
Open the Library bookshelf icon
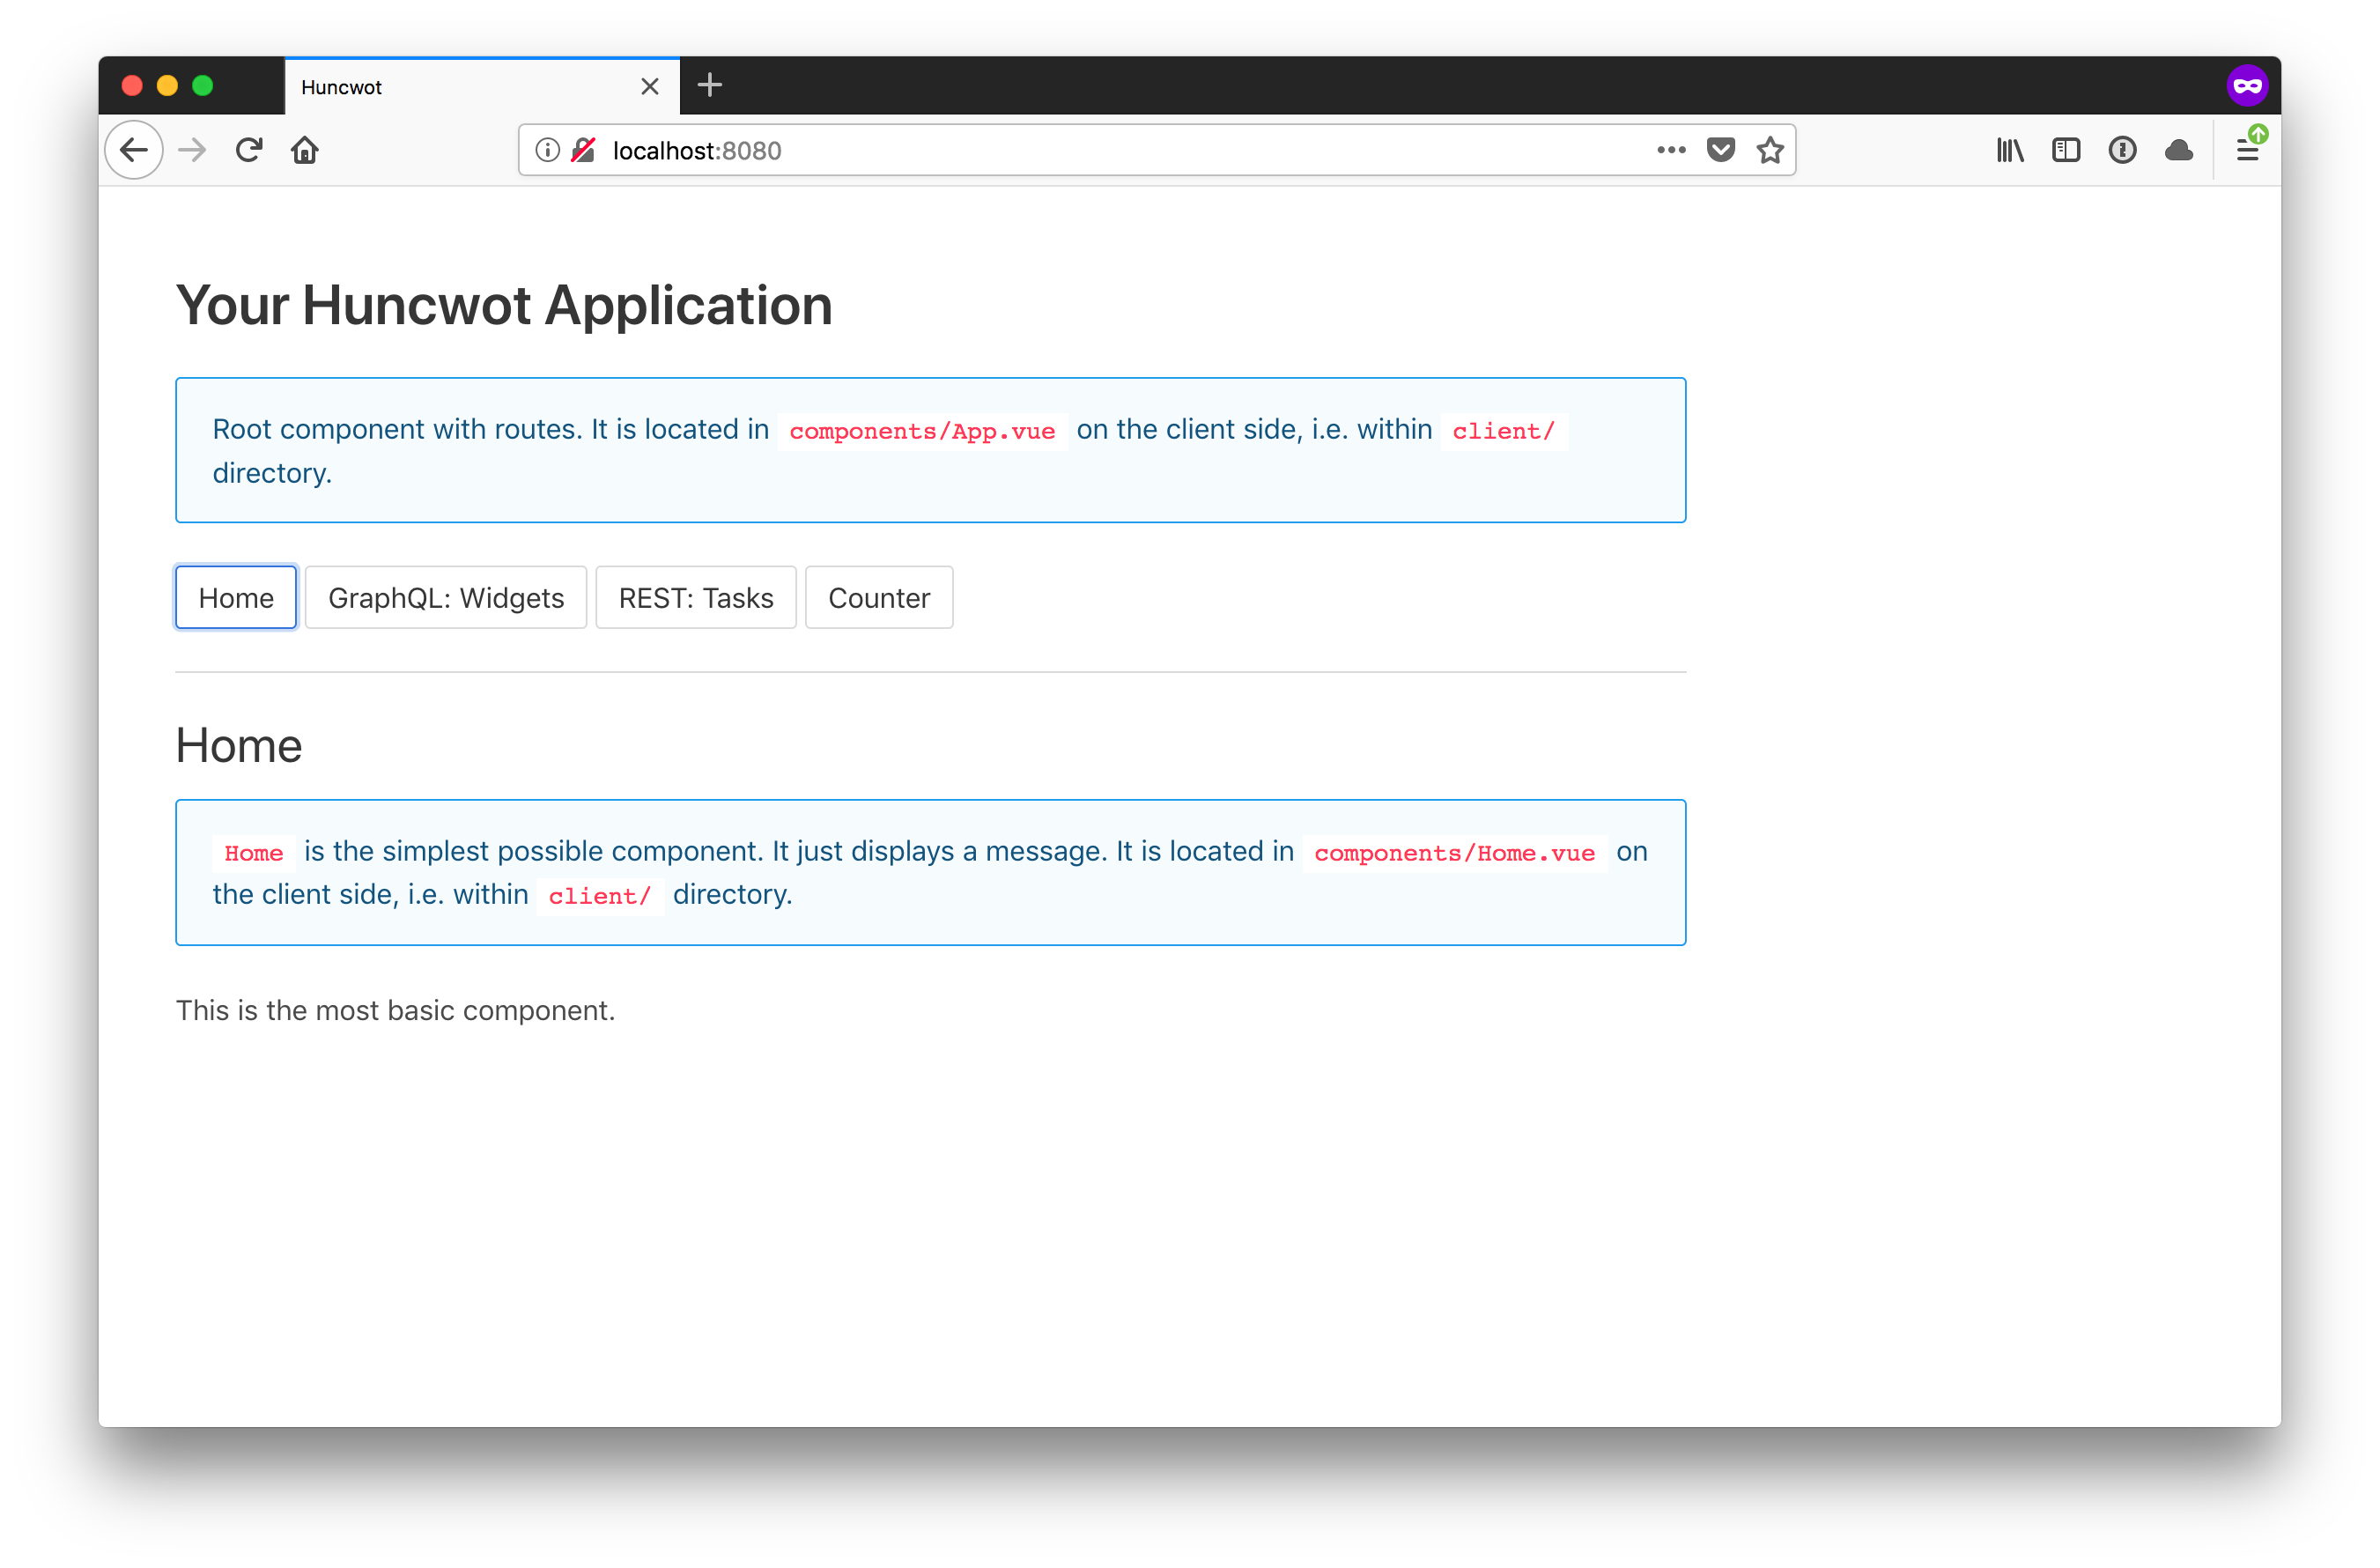click(2010, 150)
